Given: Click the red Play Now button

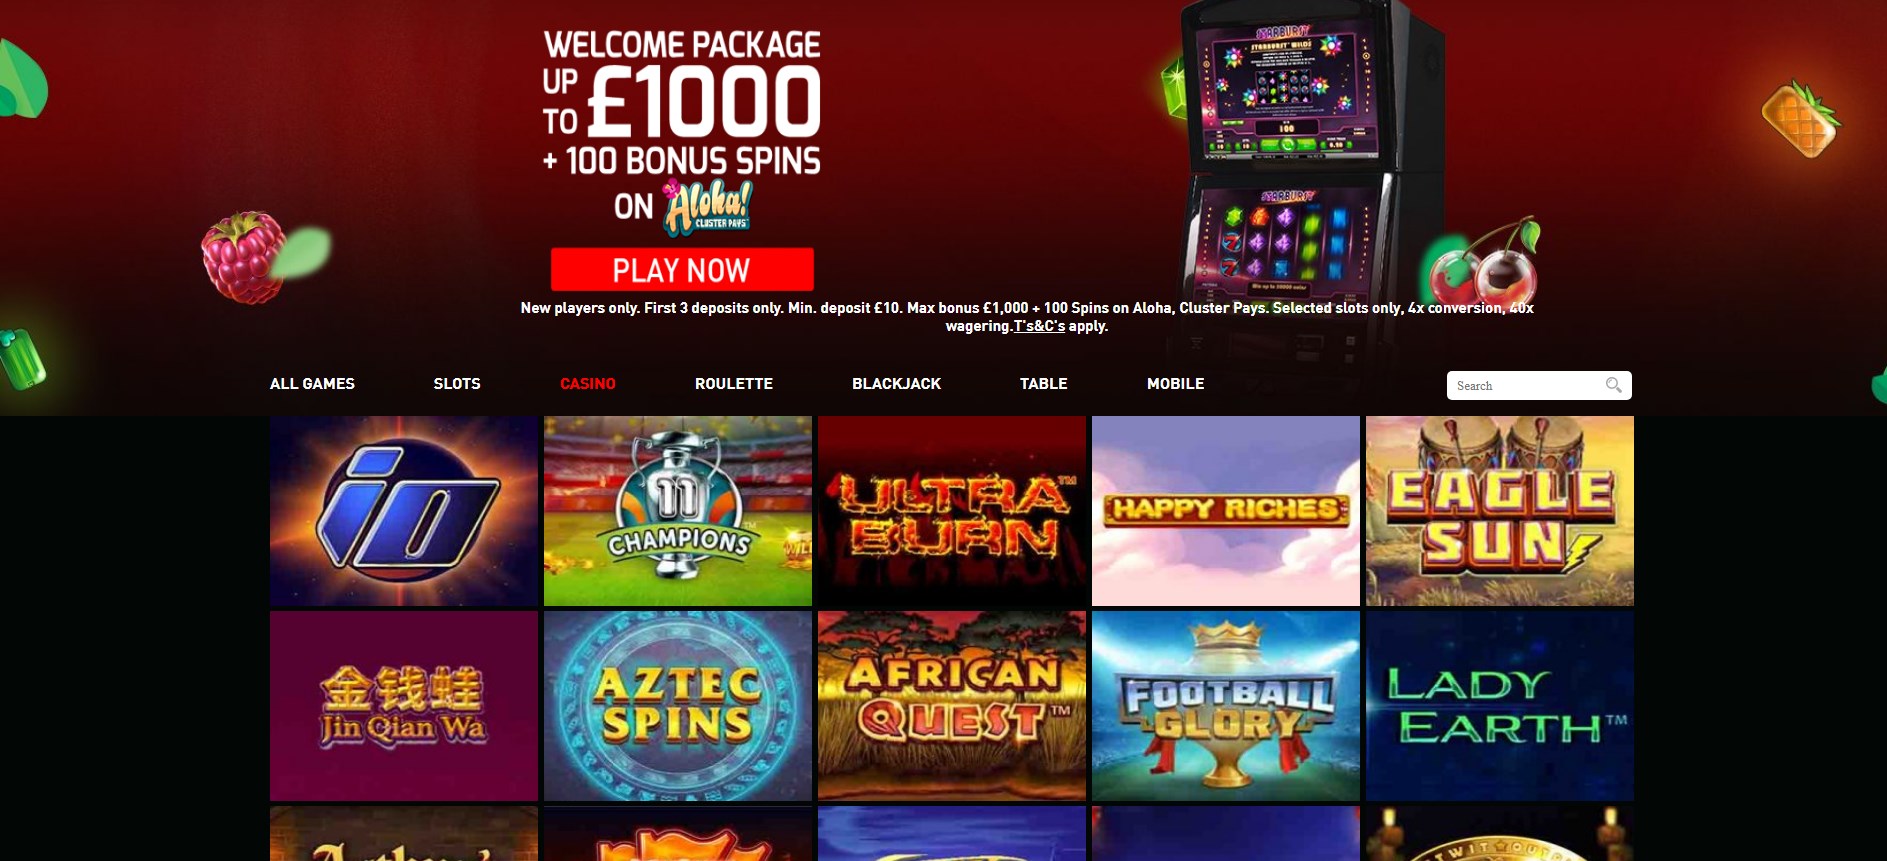Looking at the screenshot, I should 682,270.
